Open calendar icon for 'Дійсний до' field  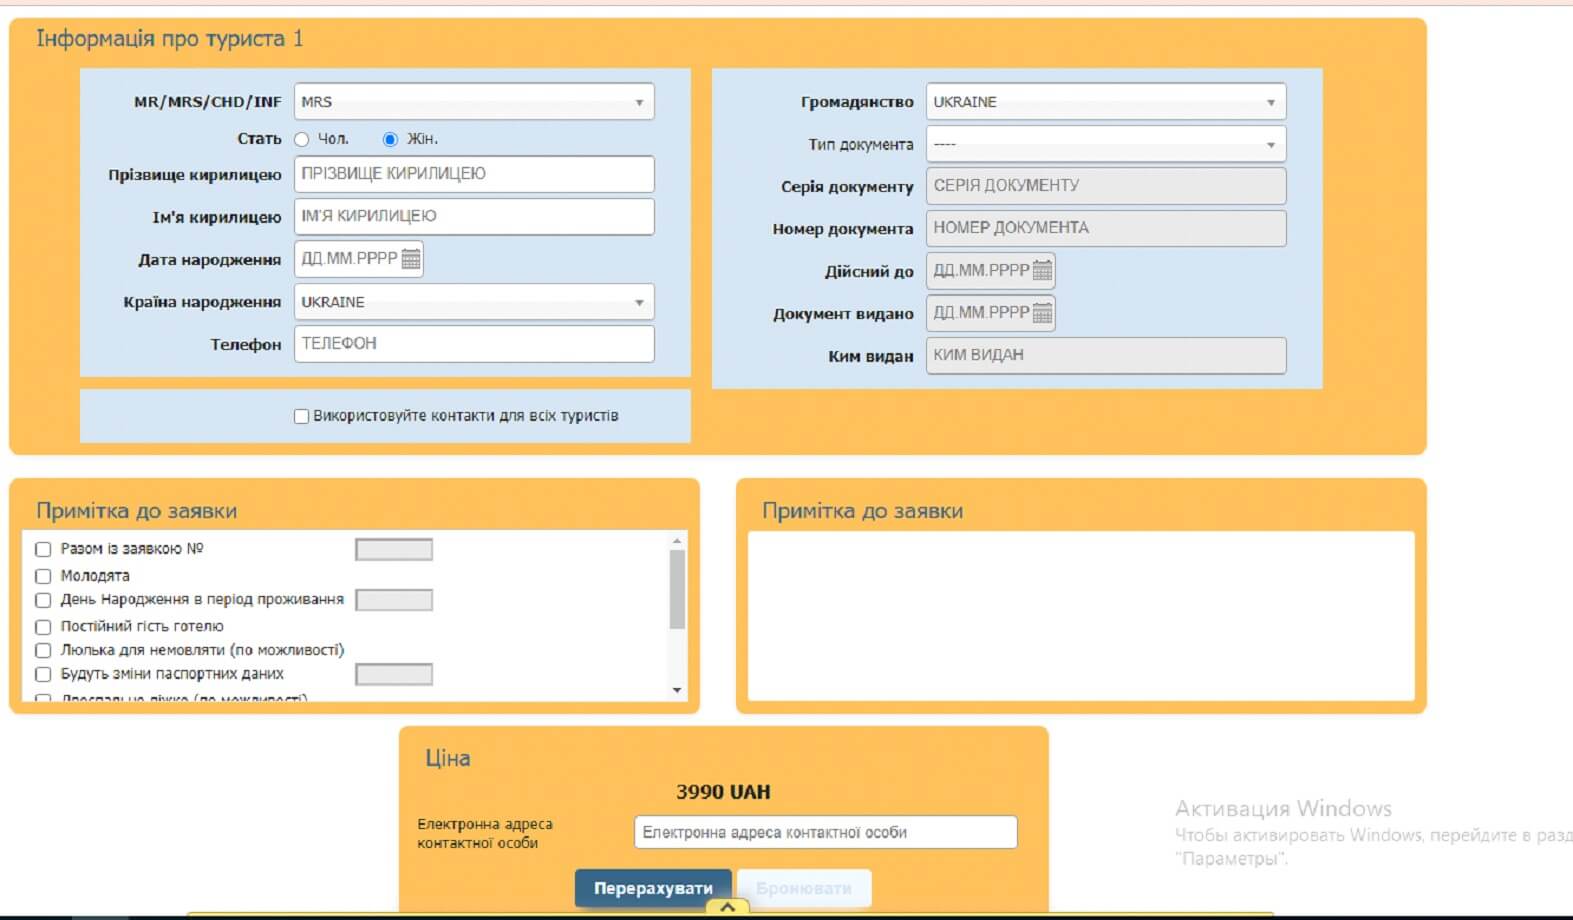pos(1042,271)
